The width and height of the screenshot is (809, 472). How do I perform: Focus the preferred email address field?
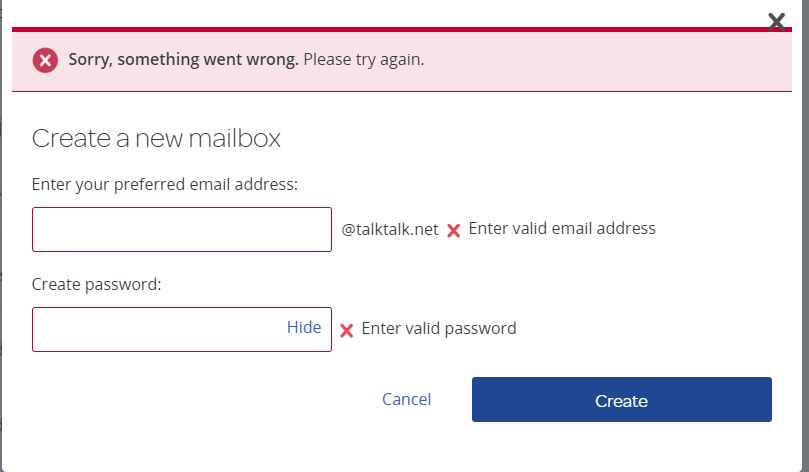[x=181, y=229]
